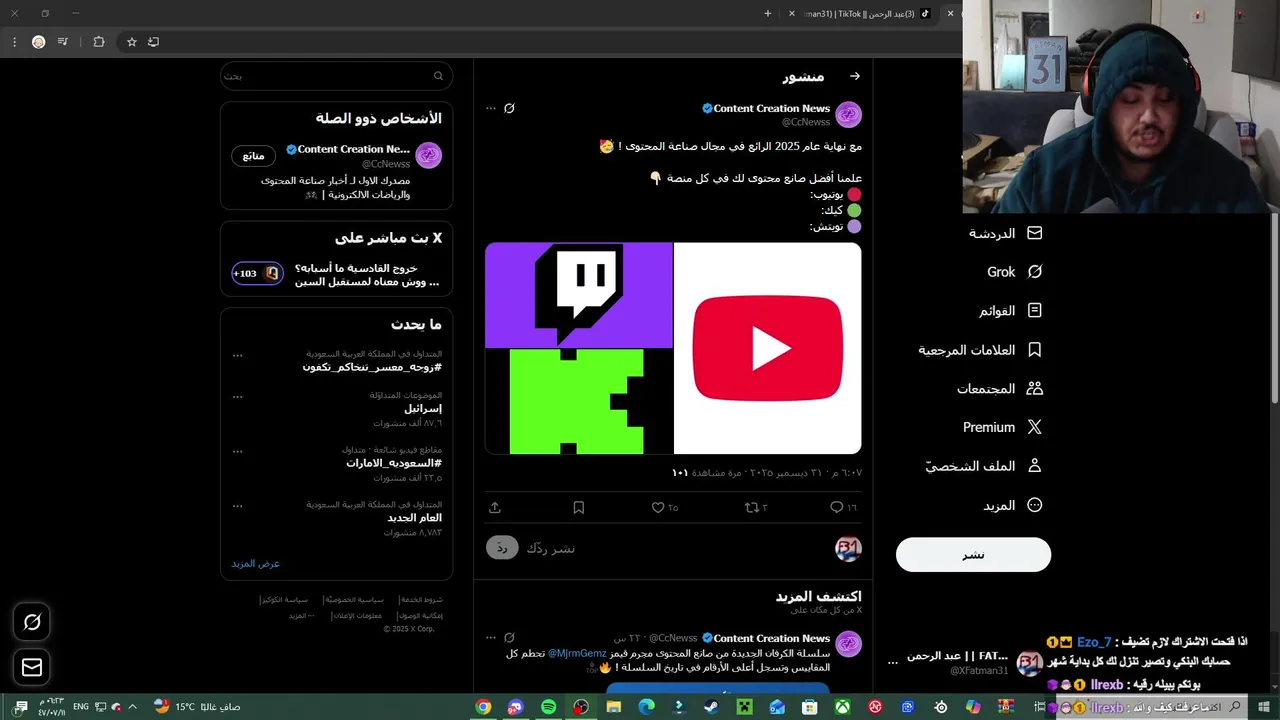Open شروط الخدمة footer link
Viewport: 1280px width, 720px height.
pyautogui.click(x=420, y=600)
